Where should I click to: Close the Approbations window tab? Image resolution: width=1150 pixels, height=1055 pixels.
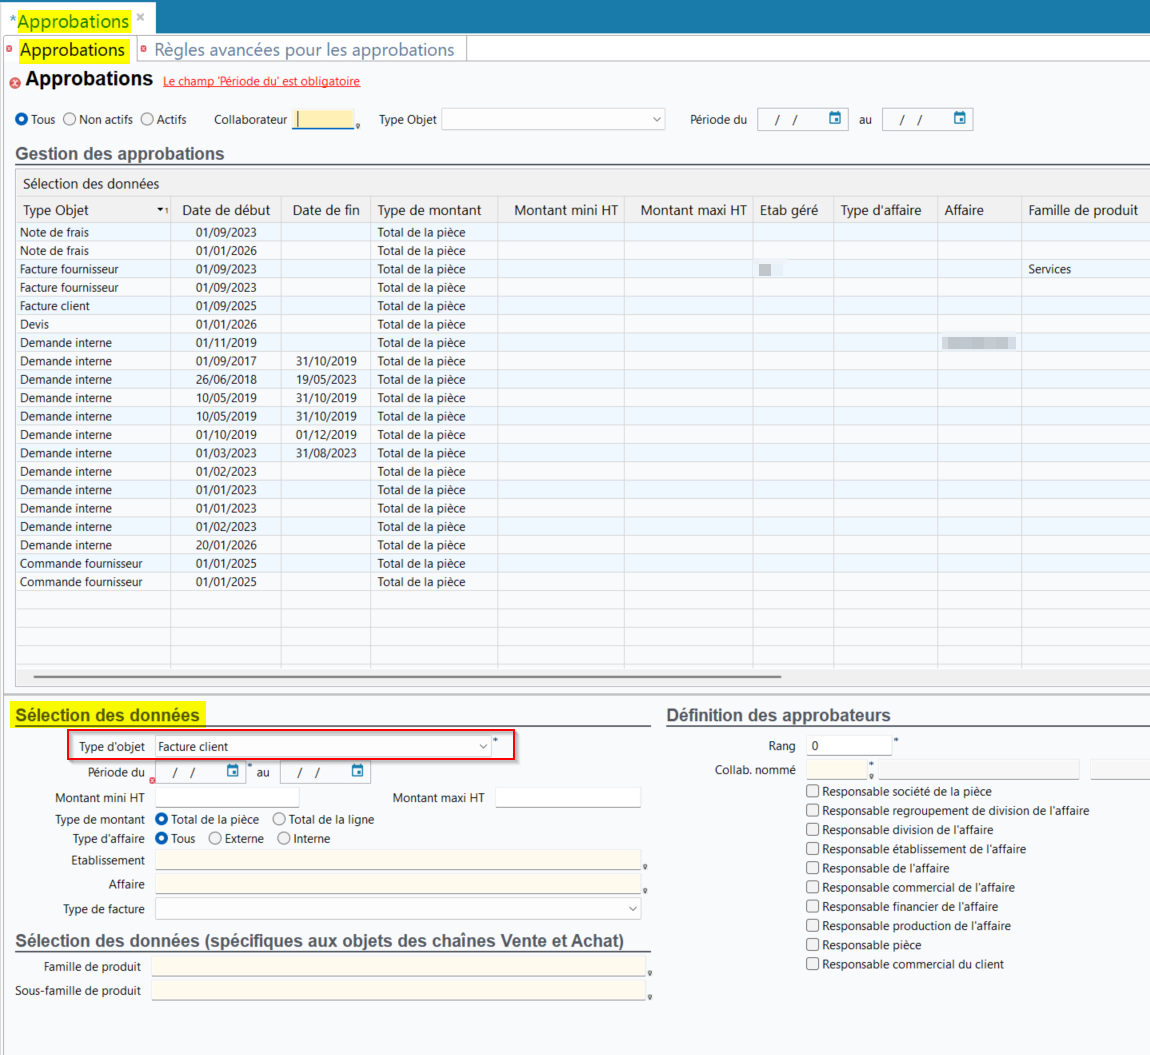141,18
